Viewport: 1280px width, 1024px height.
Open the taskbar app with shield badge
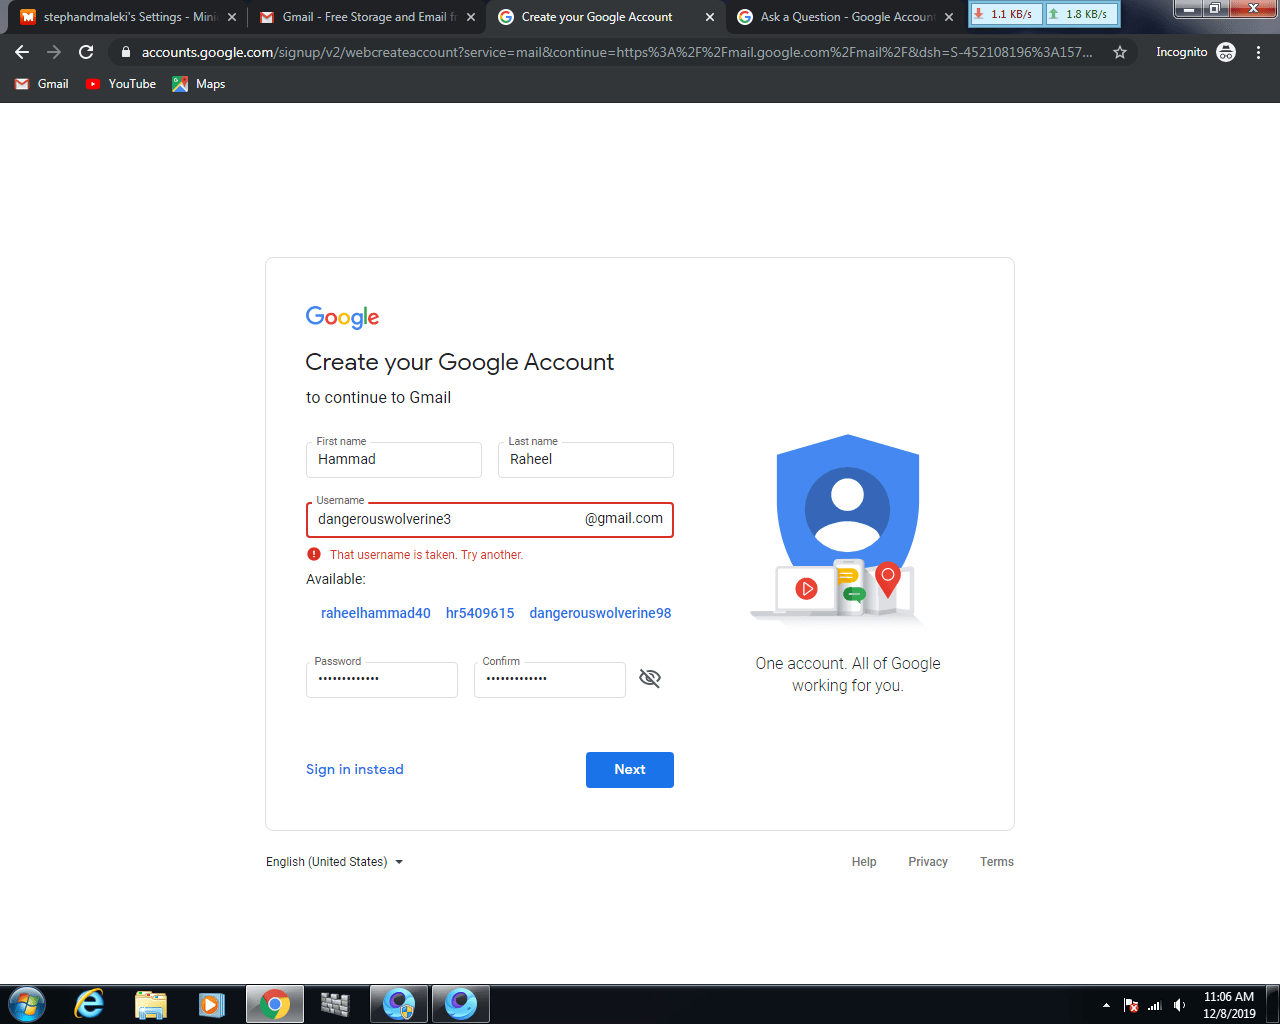399,1004
